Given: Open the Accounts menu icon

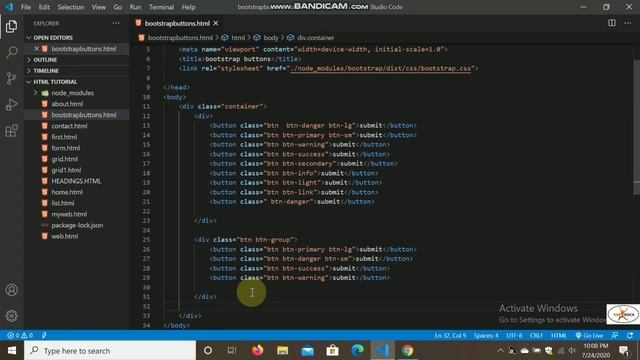Looking at the screenshot, I should pyautogui.click(x=11, y=290).
